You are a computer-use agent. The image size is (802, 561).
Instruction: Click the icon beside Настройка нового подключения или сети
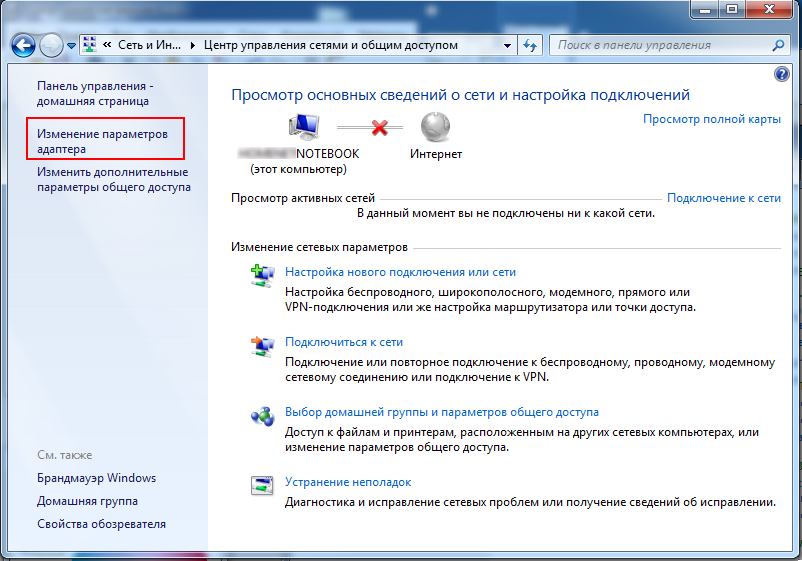261,277
